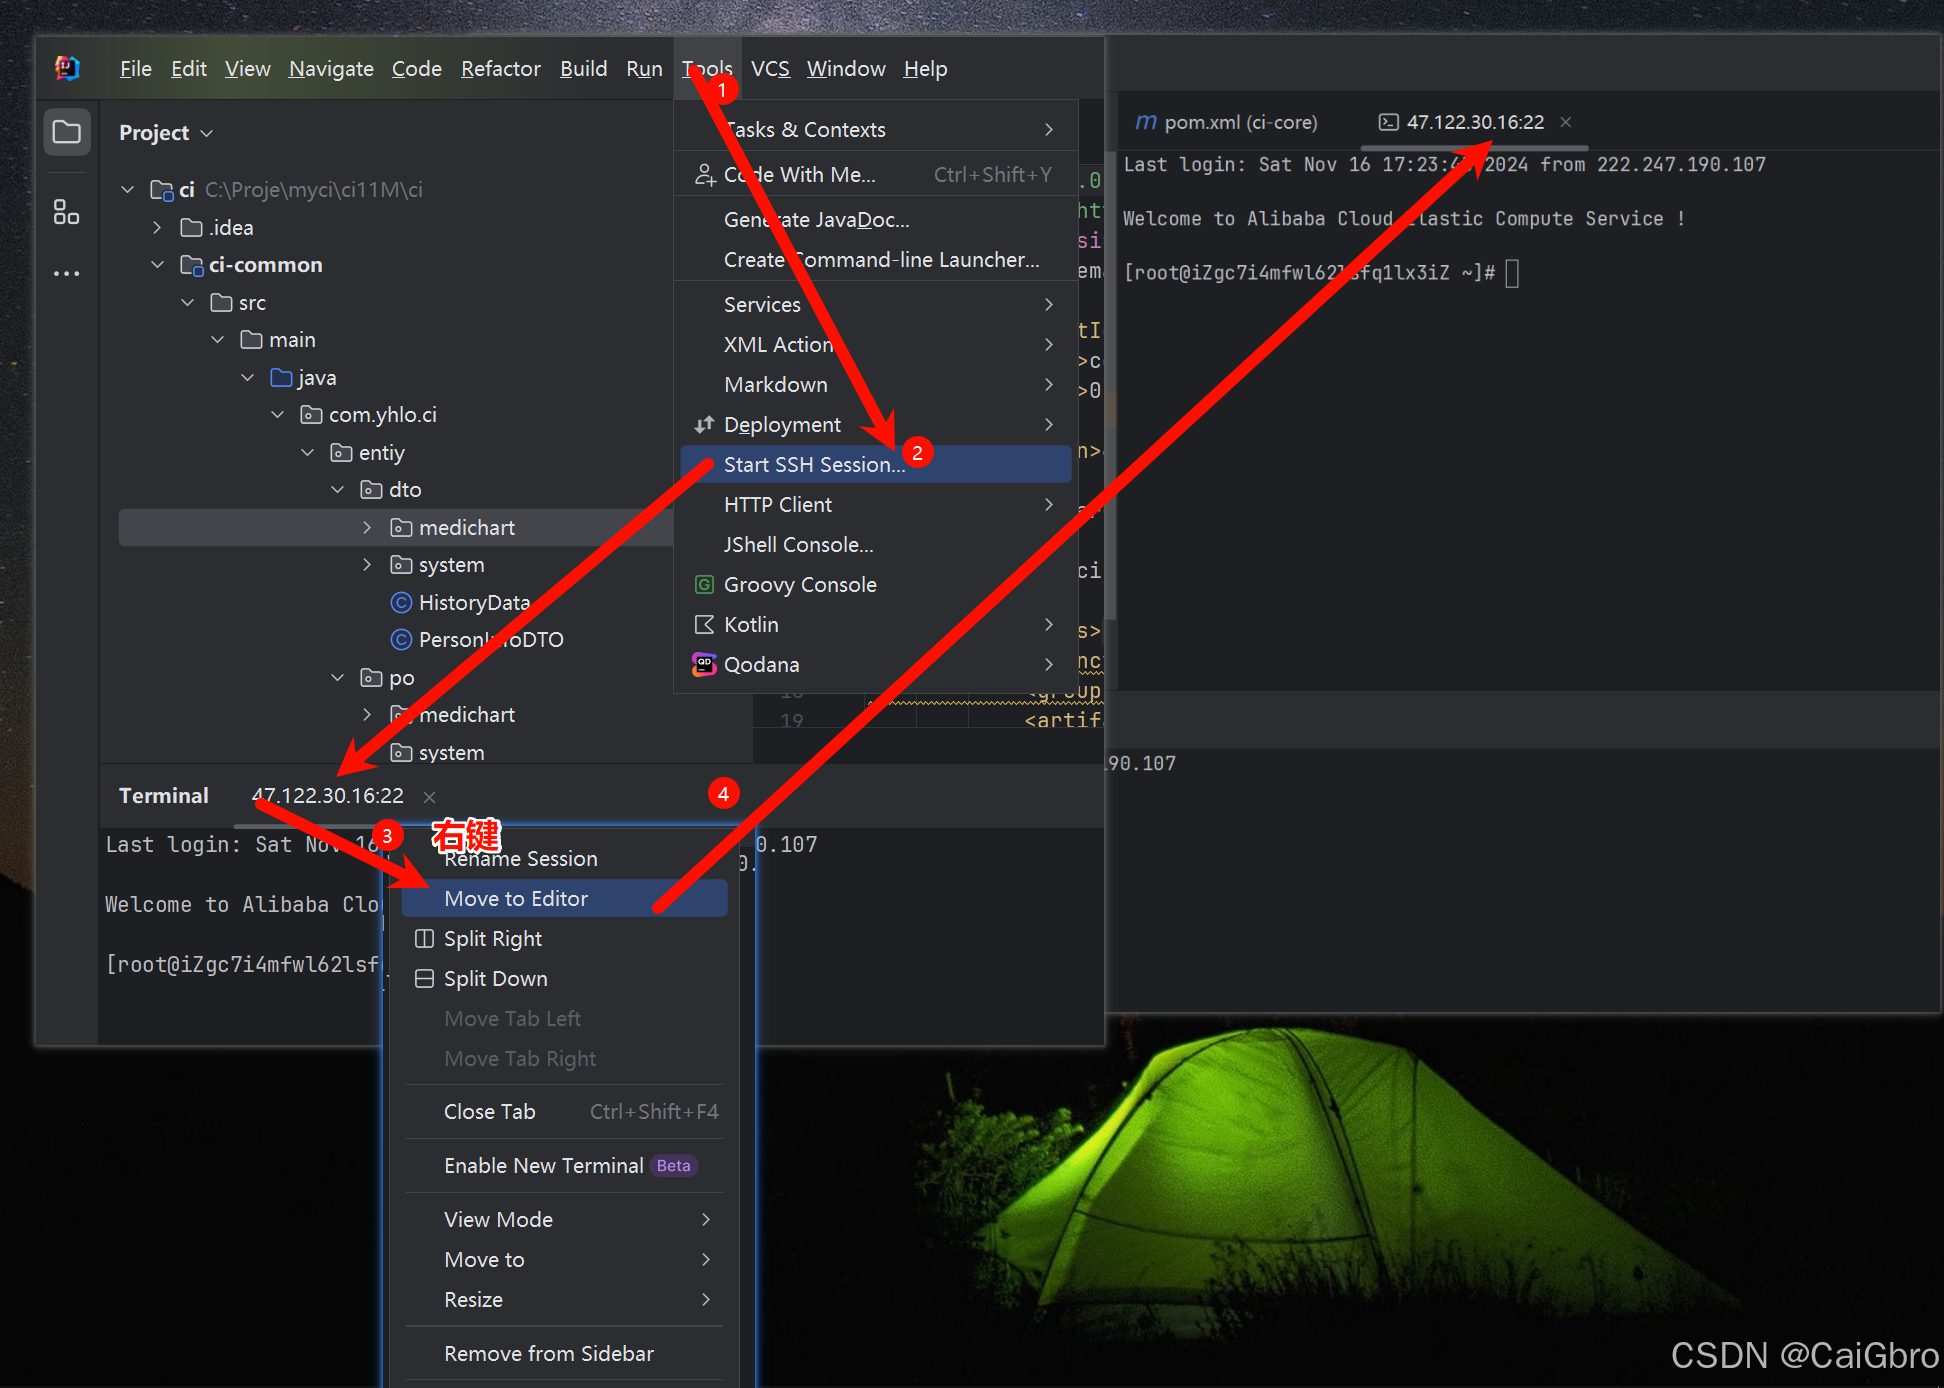Click the three-dots More tool windows icon
The height and width of the screenshot is (1388, 1944).
click(x=66, y=273)
